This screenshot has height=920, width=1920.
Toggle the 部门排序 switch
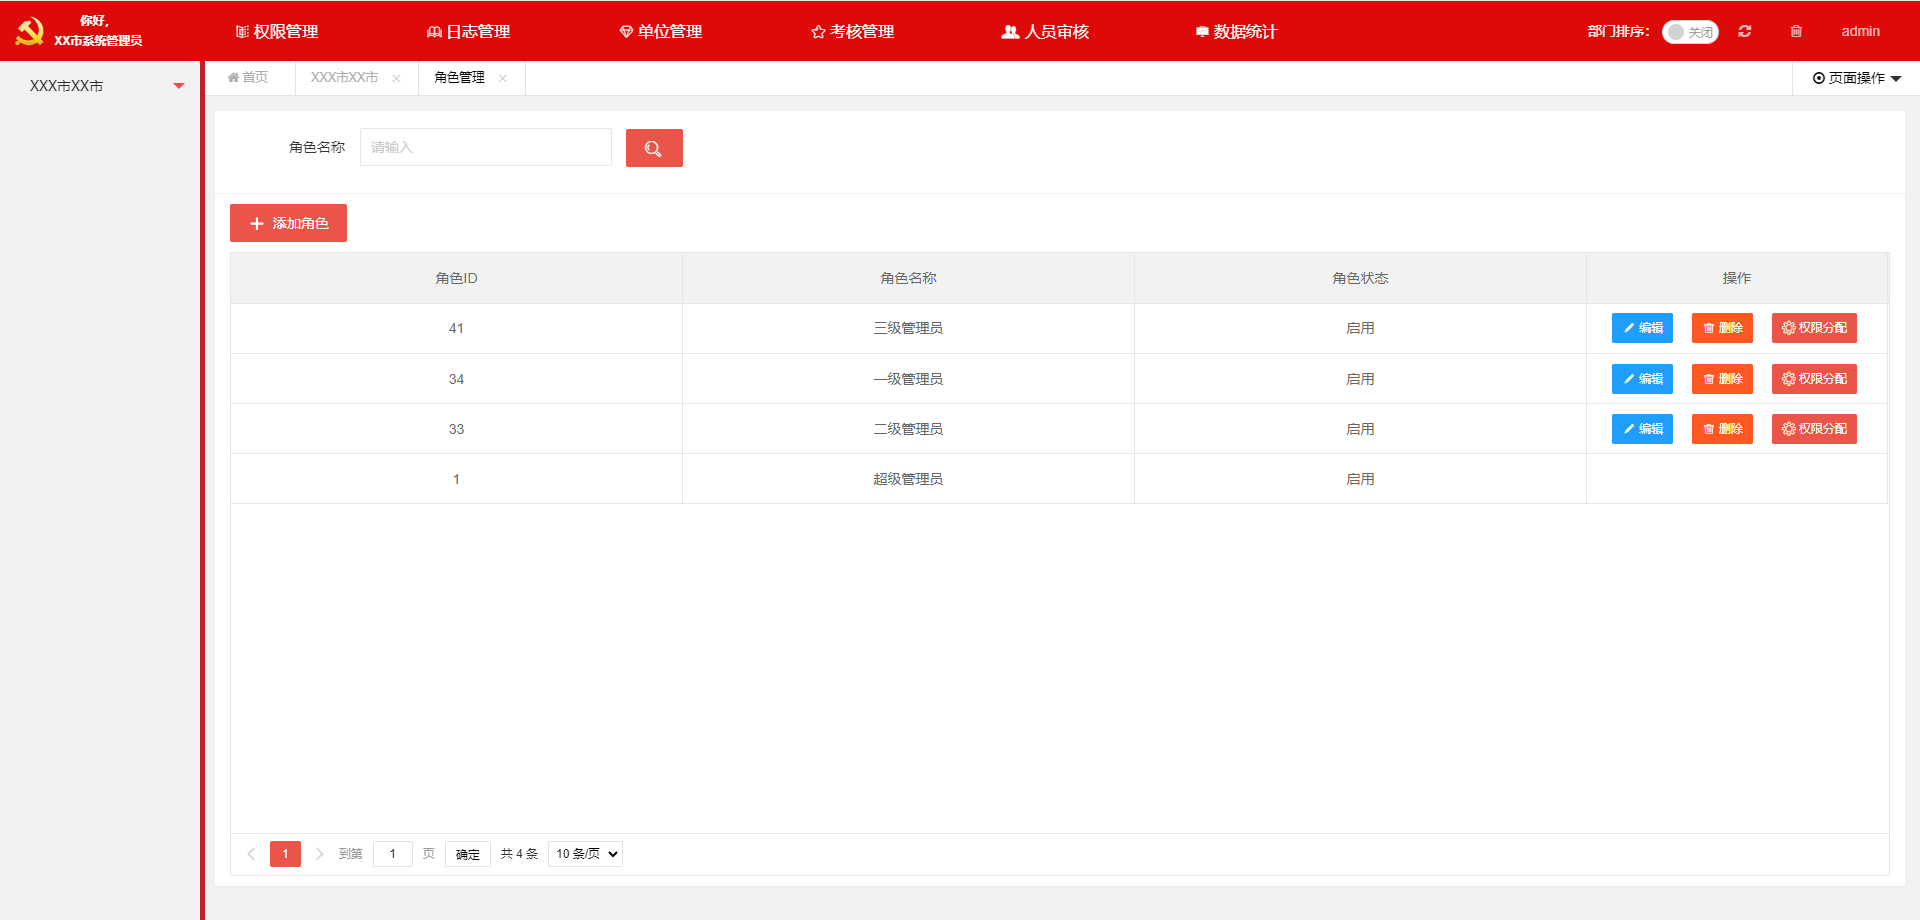[1689, 32]
